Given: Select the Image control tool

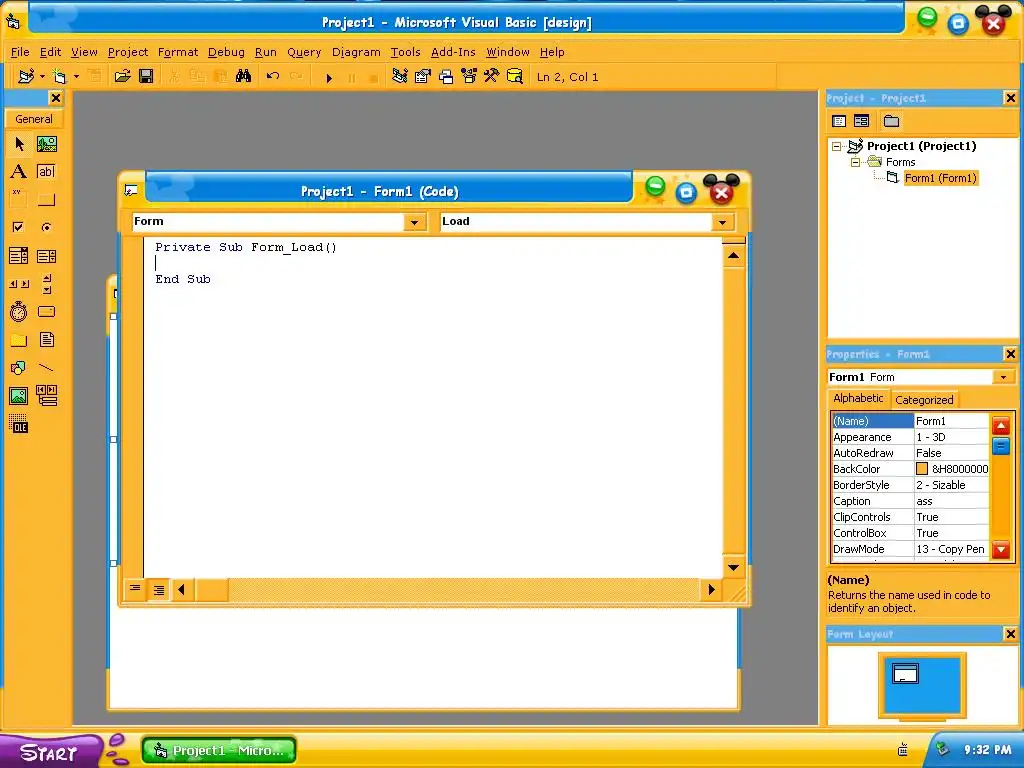Looking at the screenshot, I should (x=19, y=396).
